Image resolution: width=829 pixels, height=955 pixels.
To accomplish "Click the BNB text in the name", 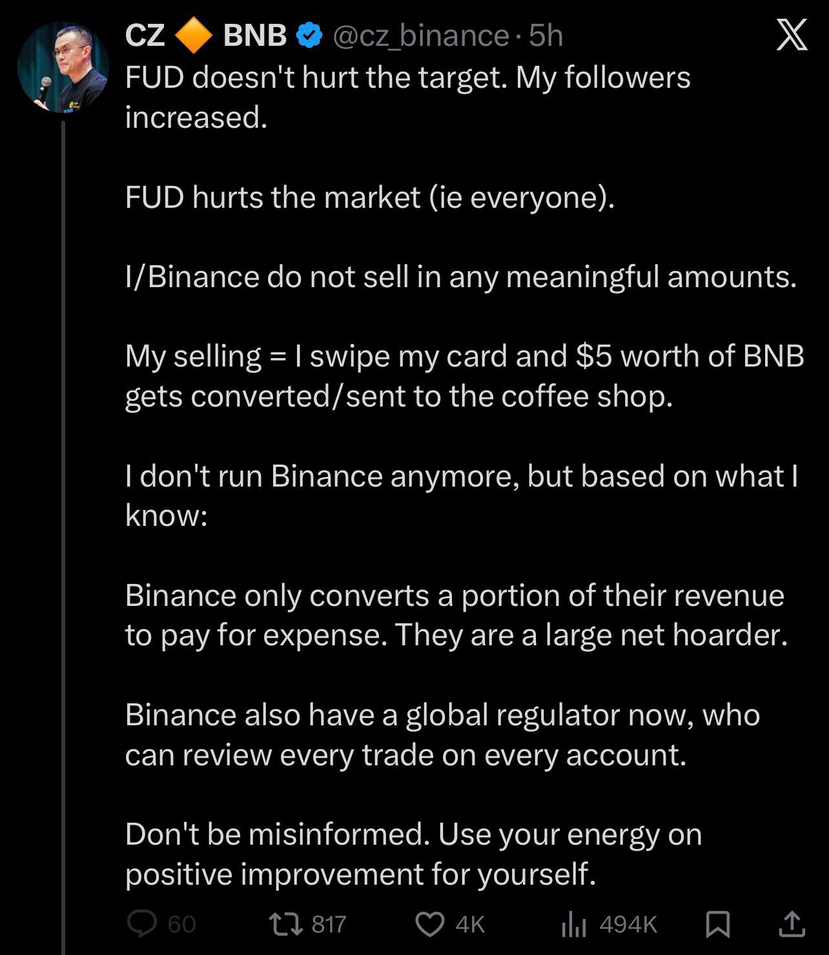I will click(x=255, y=37).
